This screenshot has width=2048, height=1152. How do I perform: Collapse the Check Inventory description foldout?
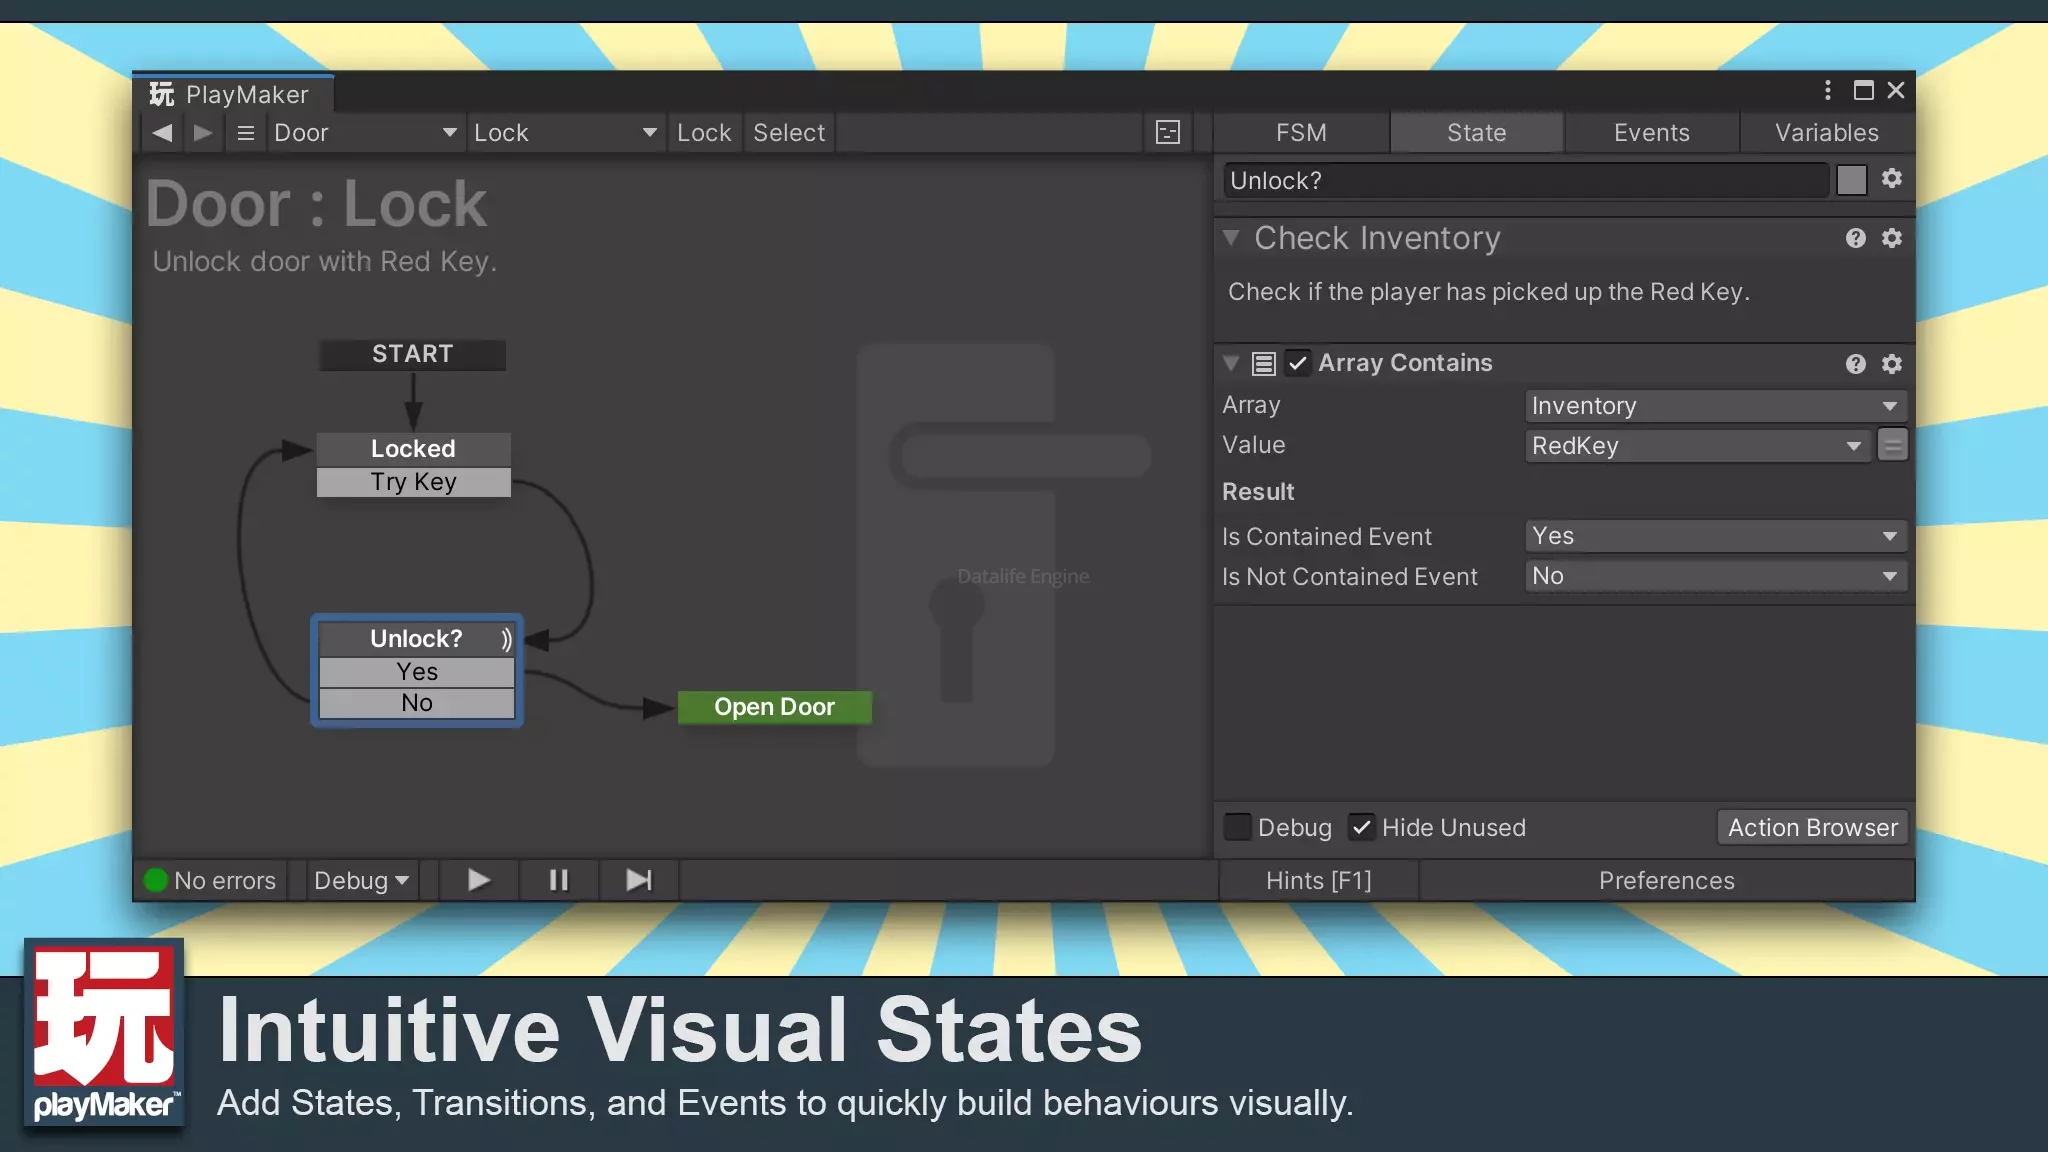[1231, 238]
